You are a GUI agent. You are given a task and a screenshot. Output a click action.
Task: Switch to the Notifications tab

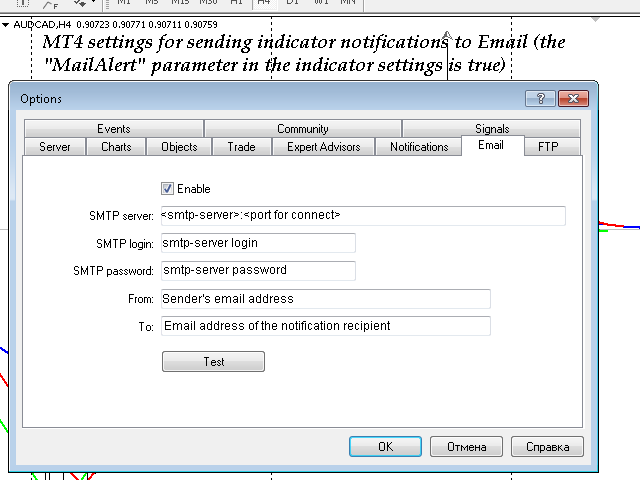pyautogui.click(x=419, y=147)
